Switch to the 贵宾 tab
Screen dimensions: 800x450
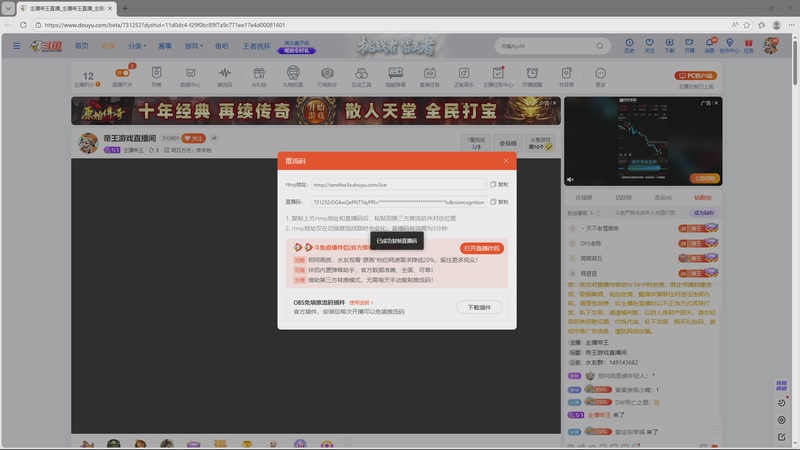pos(663,197)
